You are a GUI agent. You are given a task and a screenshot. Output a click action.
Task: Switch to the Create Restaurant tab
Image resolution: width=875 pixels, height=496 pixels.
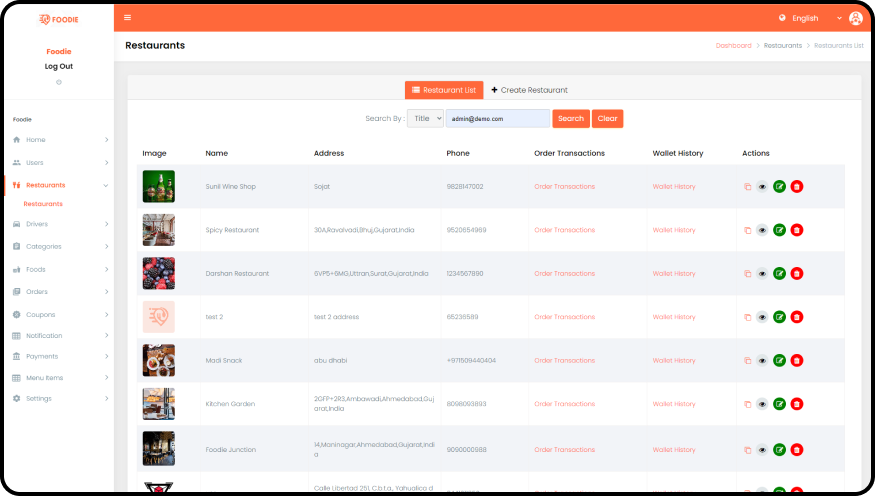coord(529,90)
